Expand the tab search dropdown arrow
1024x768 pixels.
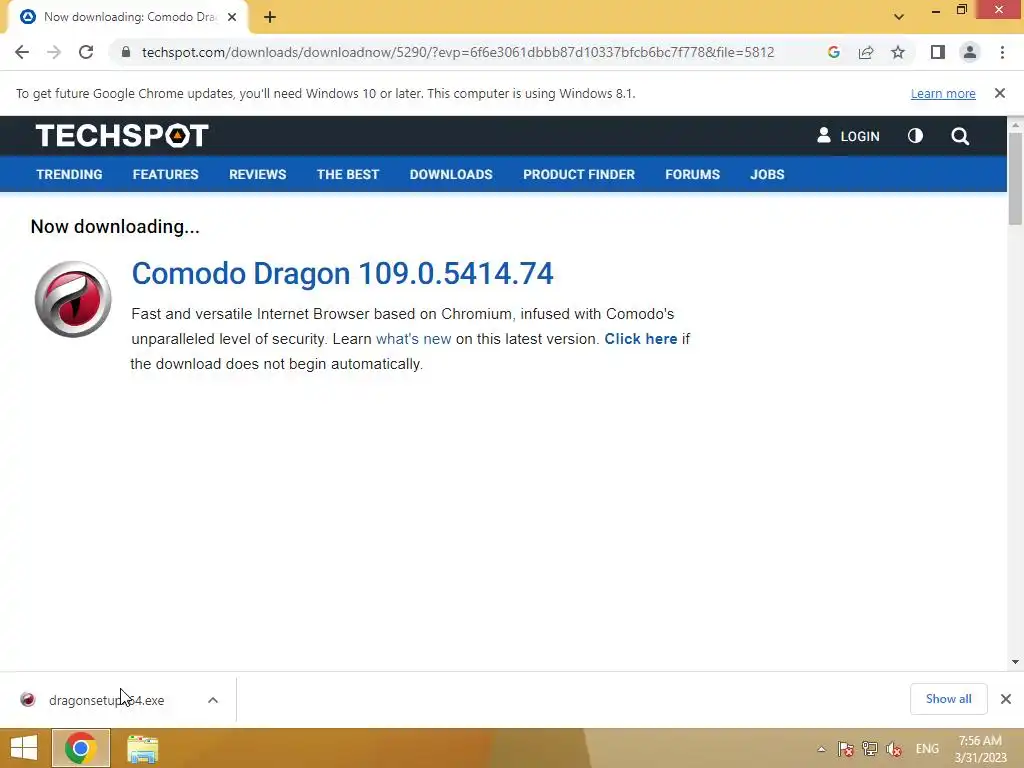(x=899, y=17)
